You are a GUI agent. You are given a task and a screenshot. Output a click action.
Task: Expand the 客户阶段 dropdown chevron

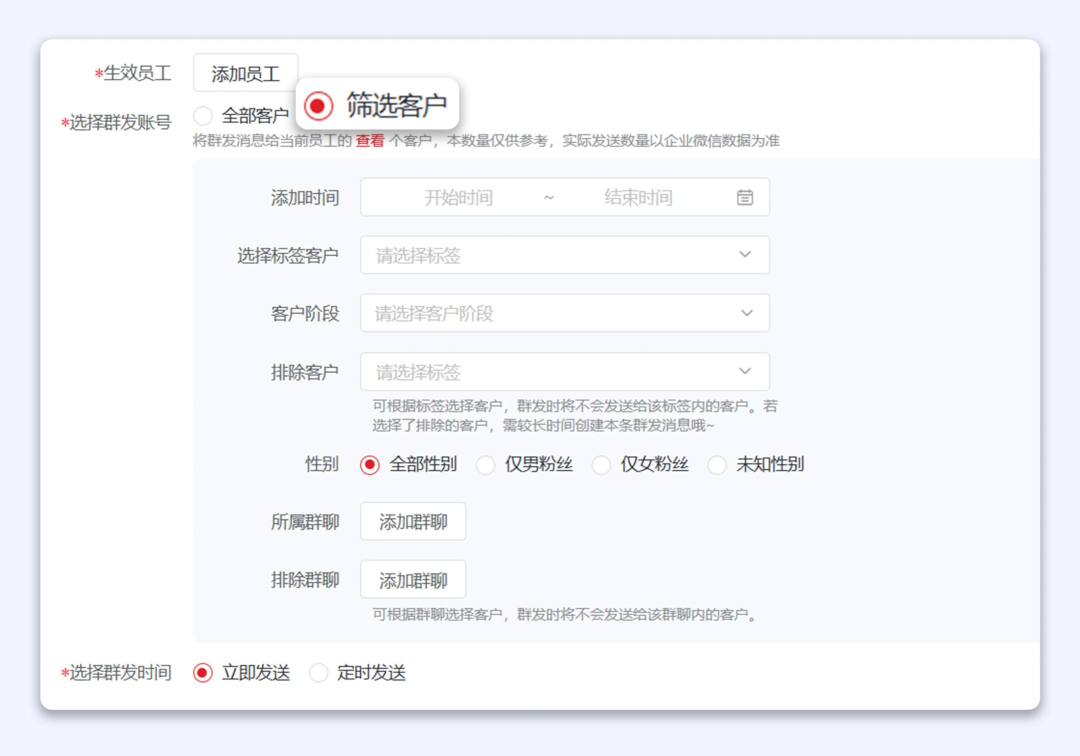pos(744,313)
